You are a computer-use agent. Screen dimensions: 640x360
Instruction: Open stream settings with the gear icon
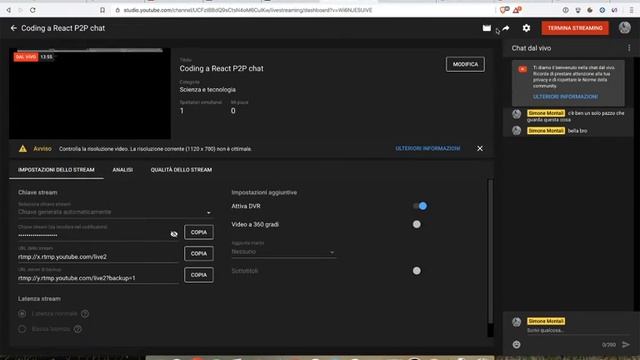526,28
